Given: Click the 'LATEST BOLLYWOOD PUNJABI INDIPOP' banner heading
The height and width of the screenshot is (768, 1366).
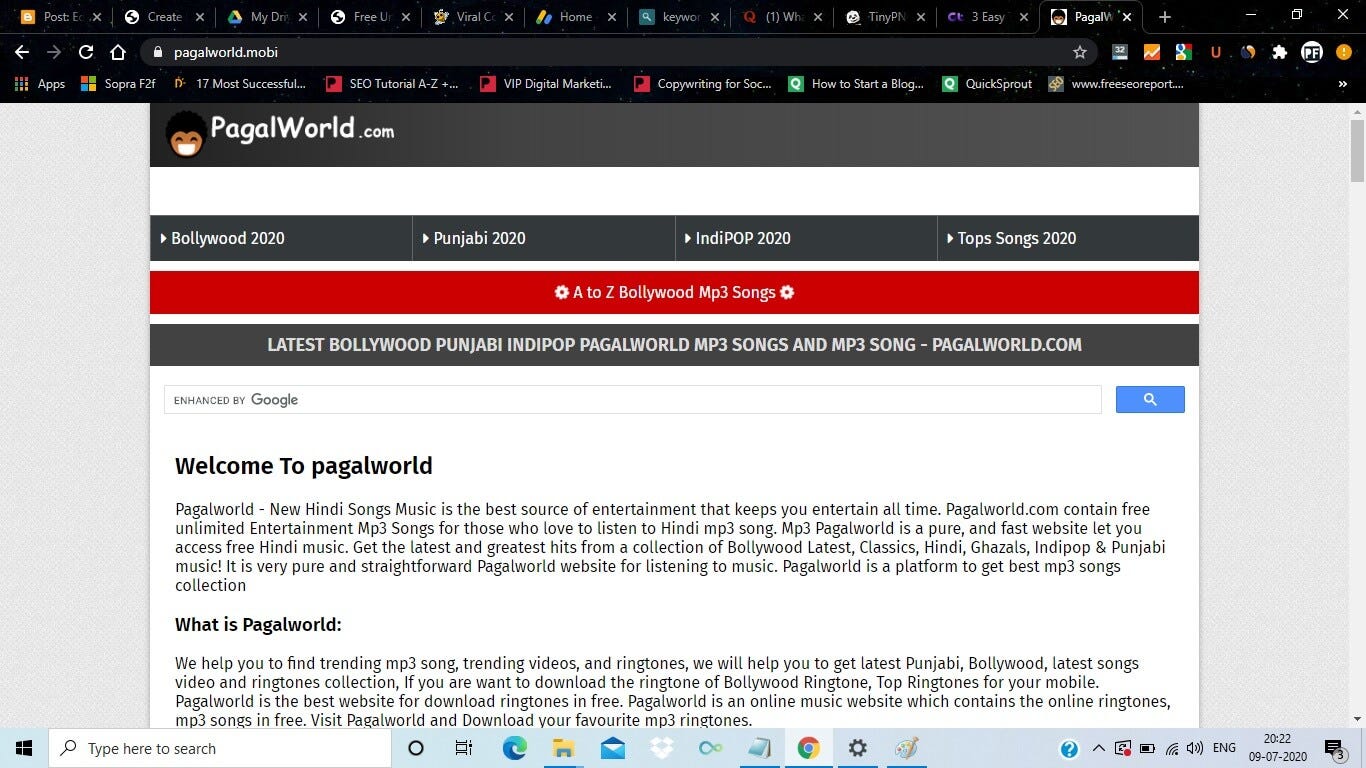Looking at the screenshot, I should tap(674, 345).
